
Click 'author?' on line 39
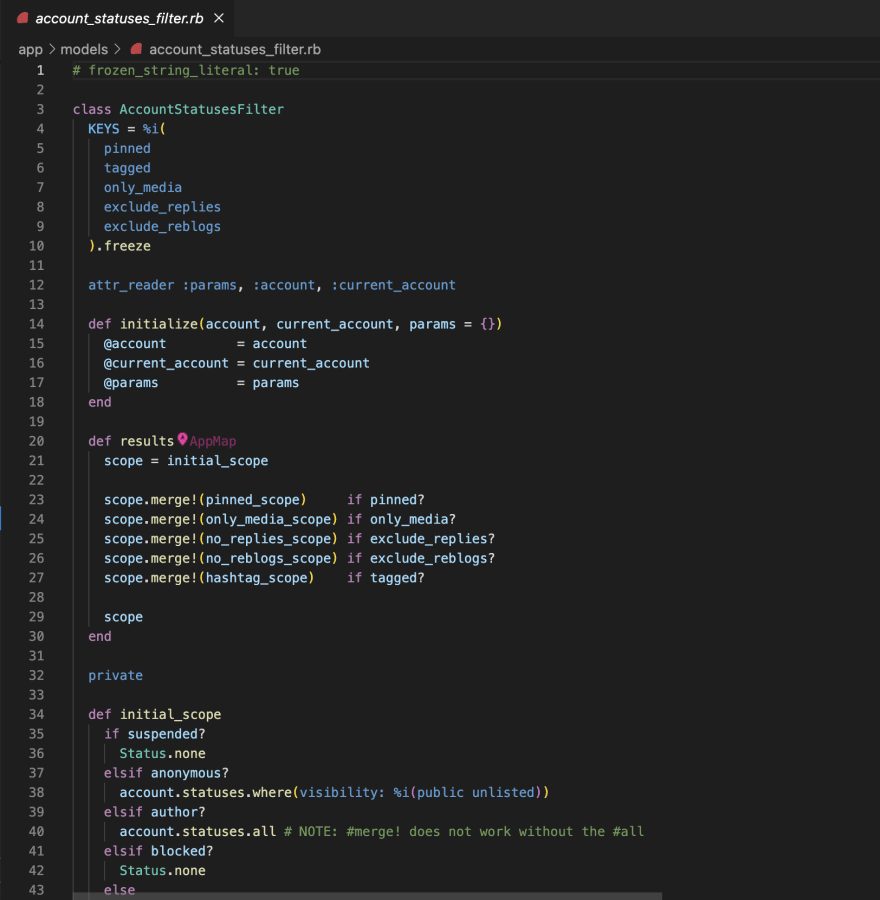[x=178, y=812]
